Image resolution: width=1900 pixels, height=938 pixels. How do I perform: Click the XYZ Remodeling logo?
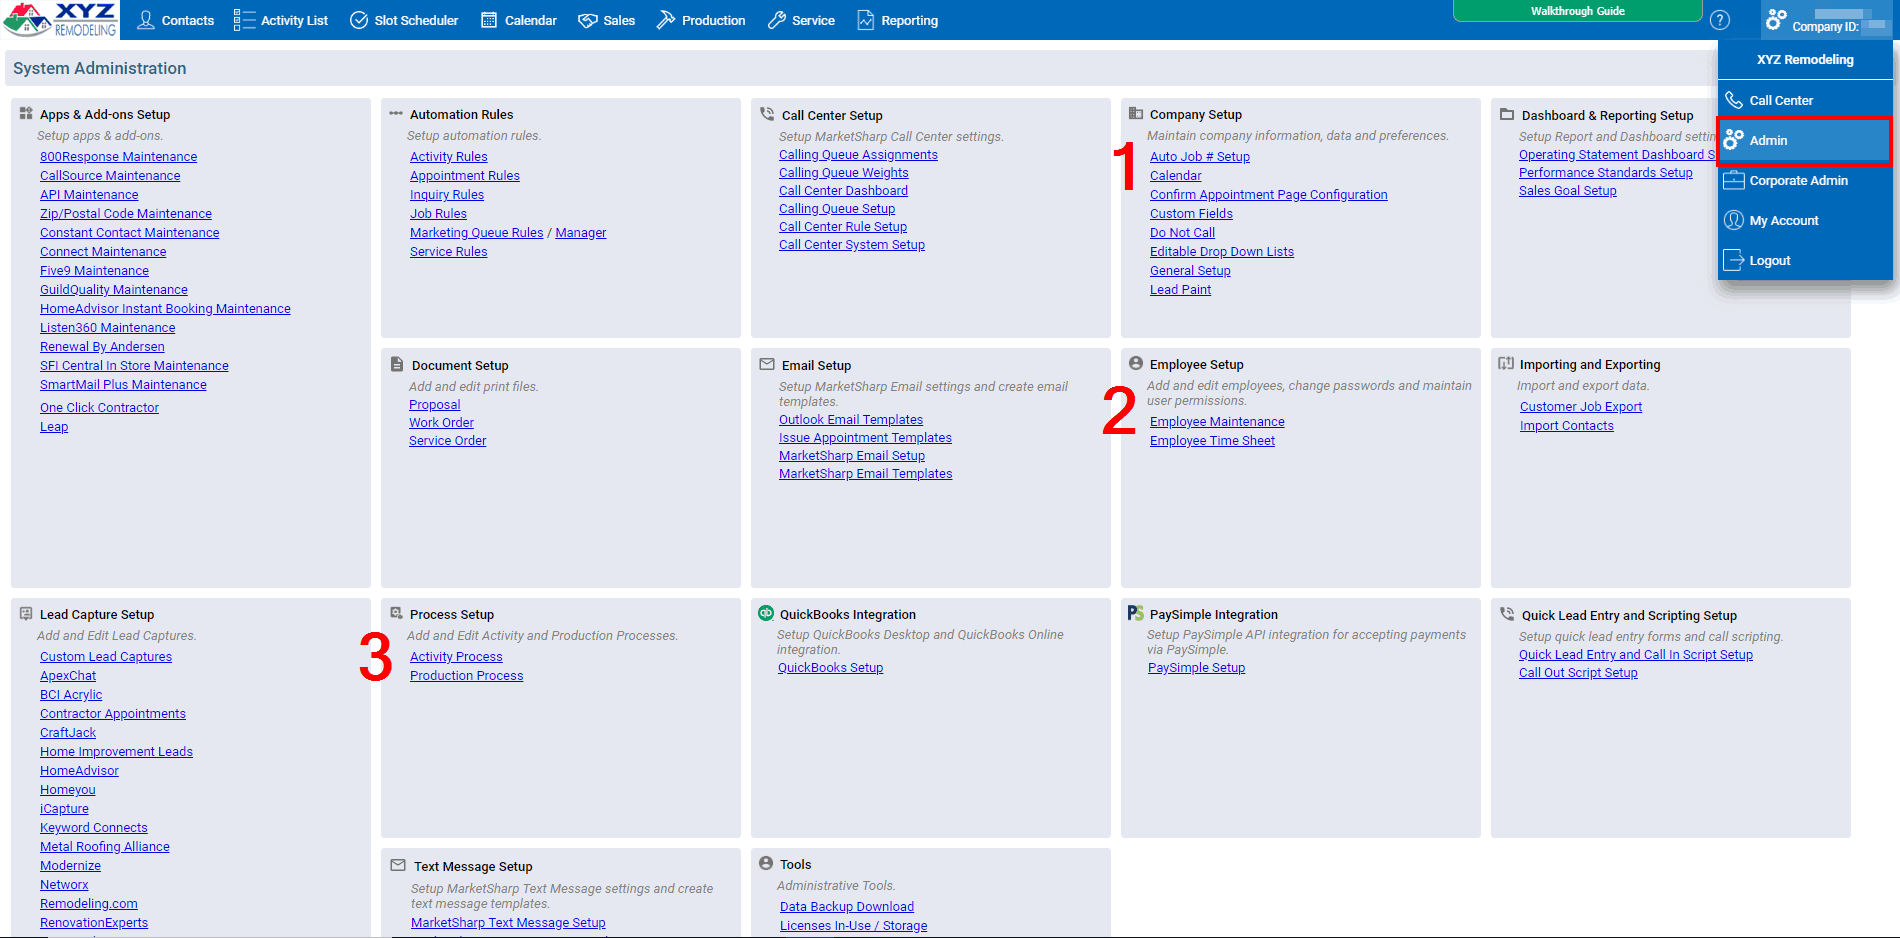(x=60, y=19)
